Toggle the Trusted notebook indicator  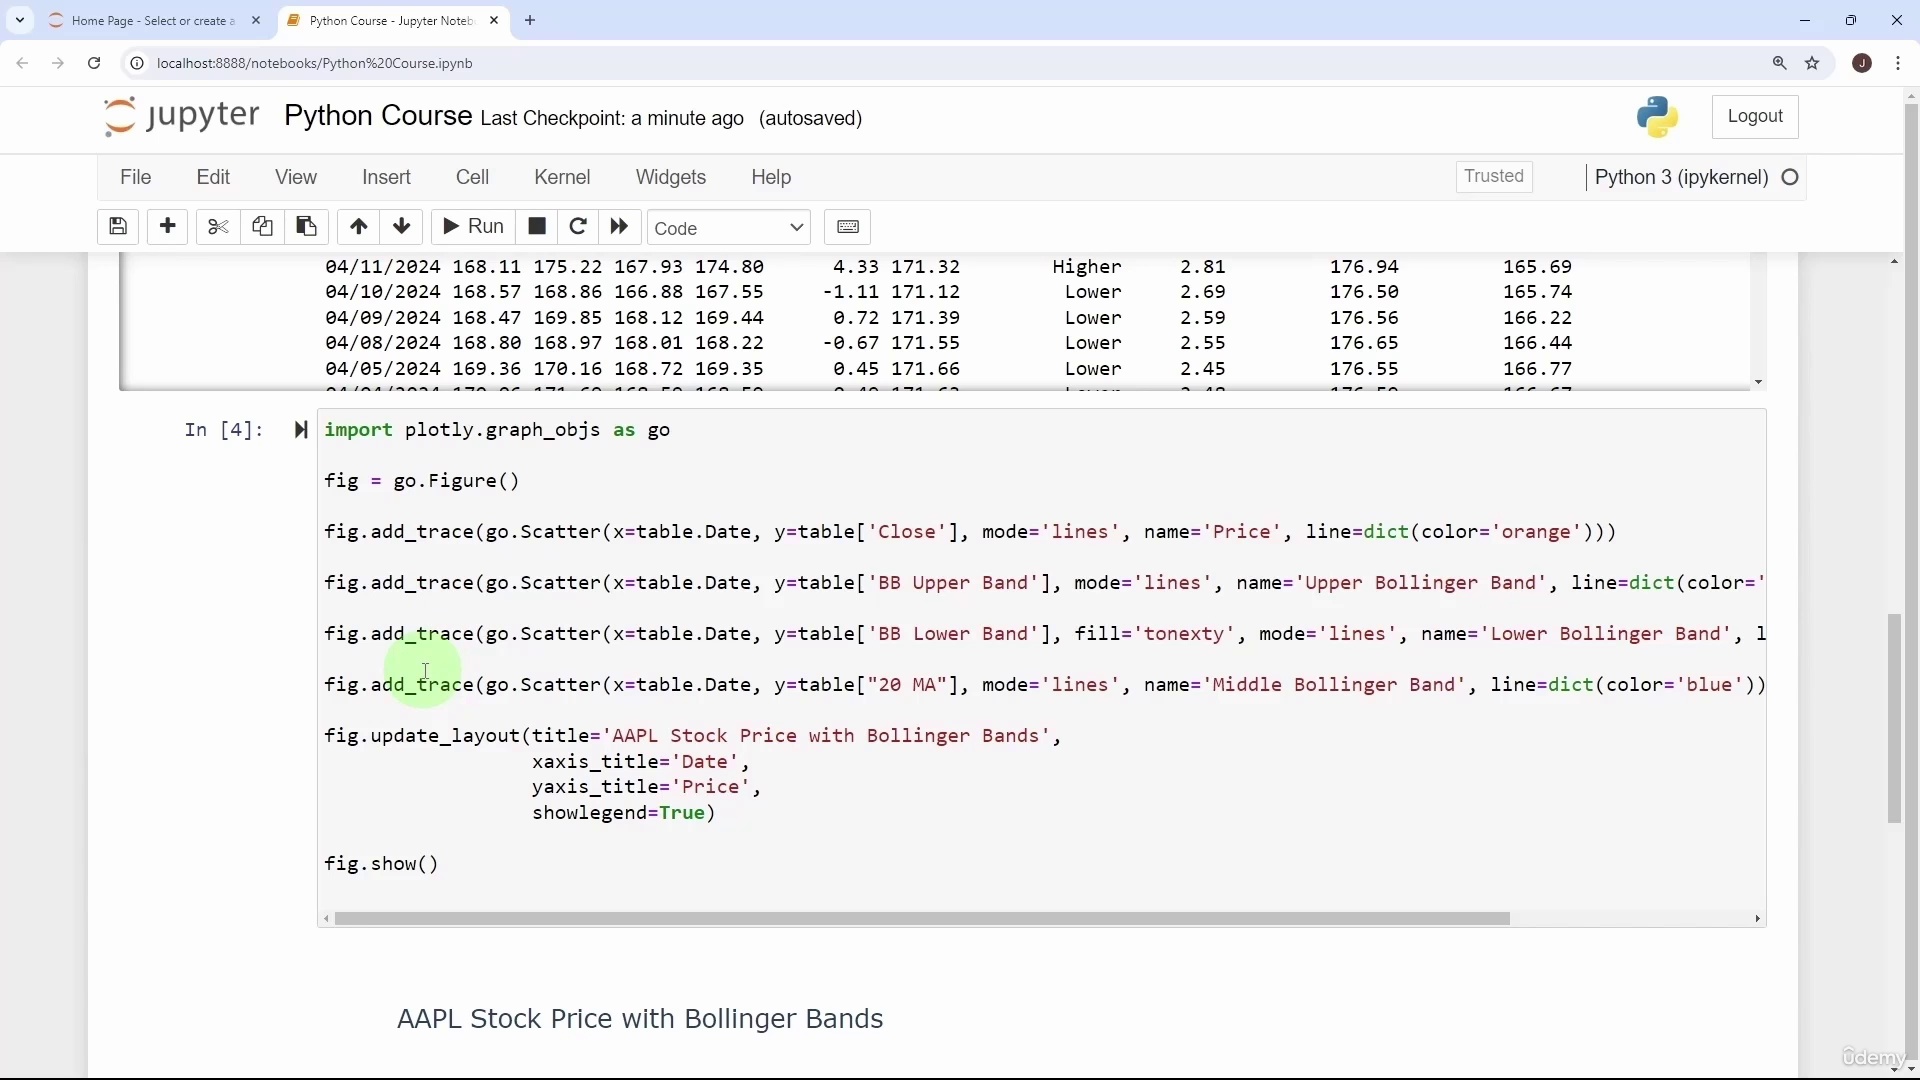tap(1495, 177)
